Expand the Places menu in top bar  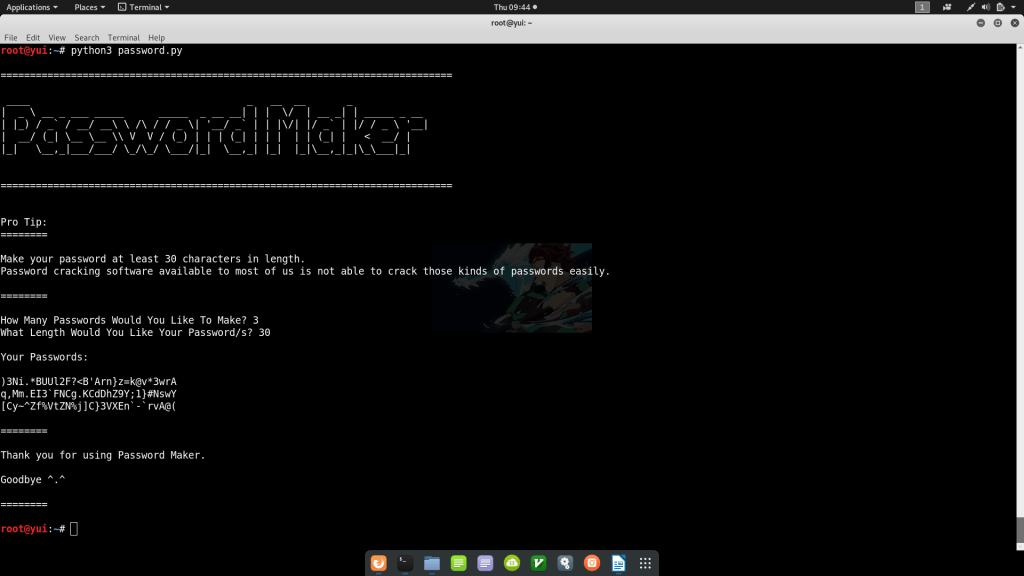90,7
